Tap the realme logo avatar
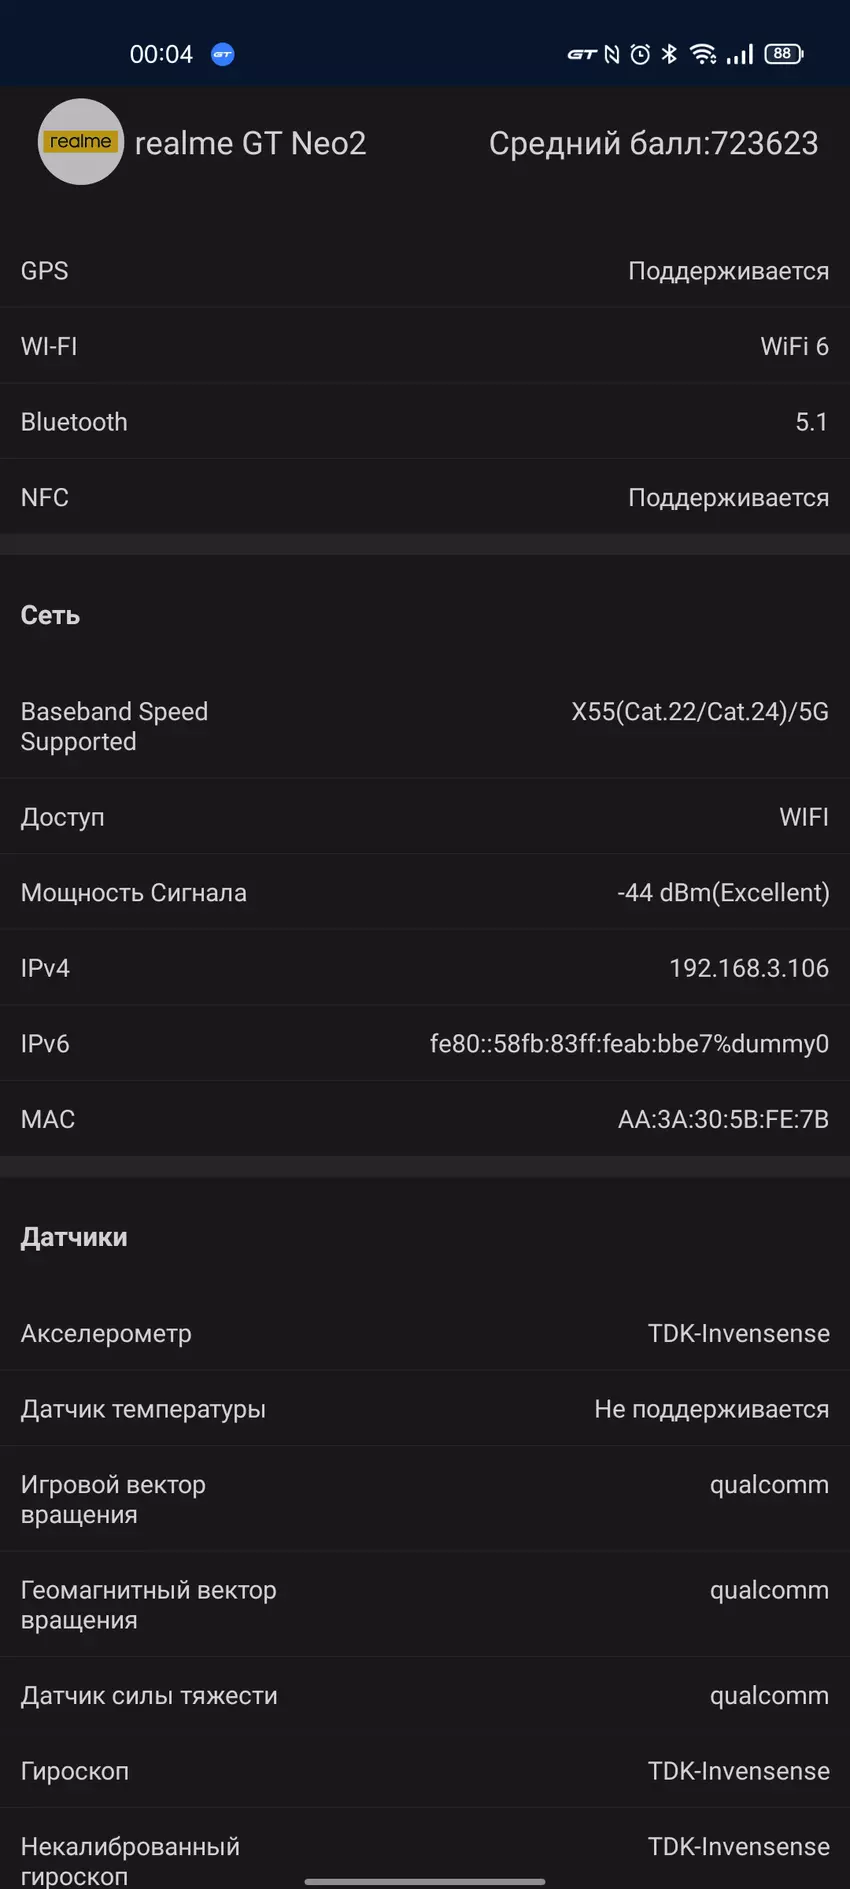Image resolution: width=850 pixels, height=1889 pixels. (80, 142)
